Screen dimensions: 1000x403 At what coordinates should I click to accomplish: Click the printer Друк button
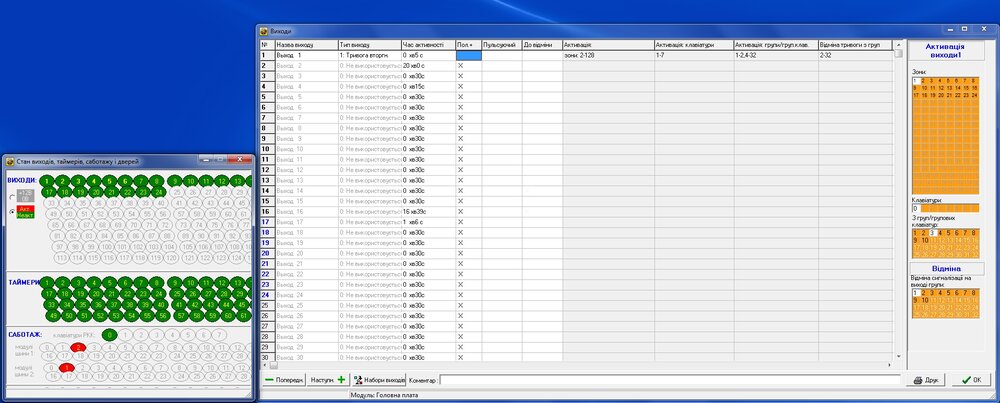[925, 379]
